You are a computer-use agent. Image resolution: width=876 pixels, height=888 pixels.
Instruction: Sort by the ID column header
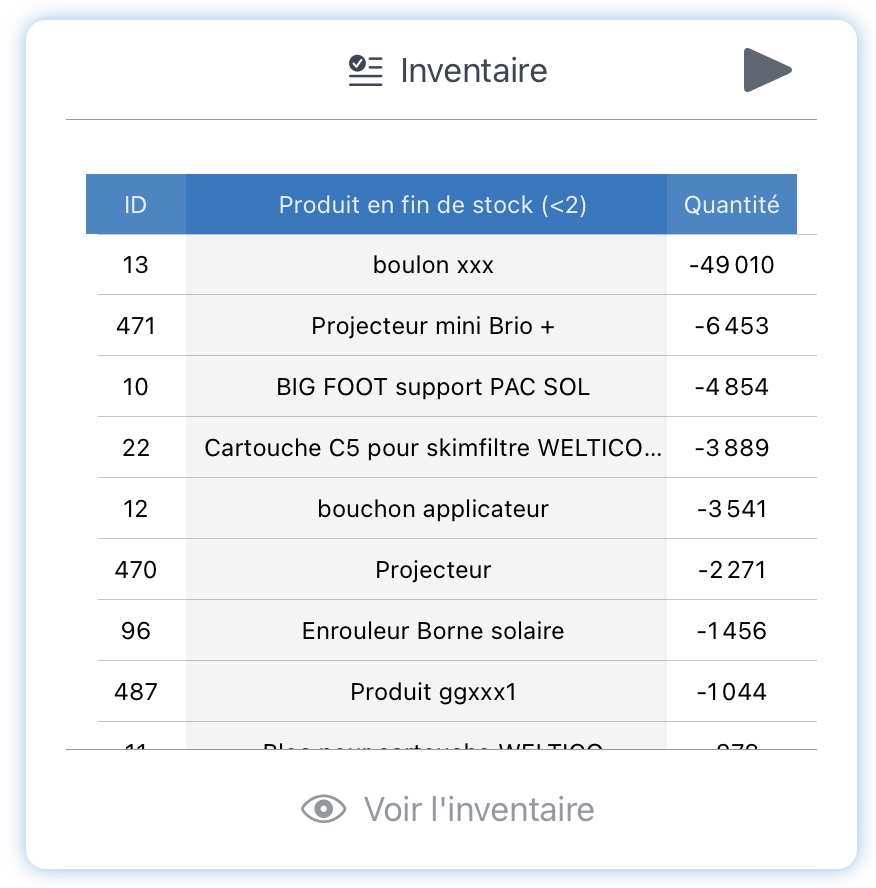(136, 204)
